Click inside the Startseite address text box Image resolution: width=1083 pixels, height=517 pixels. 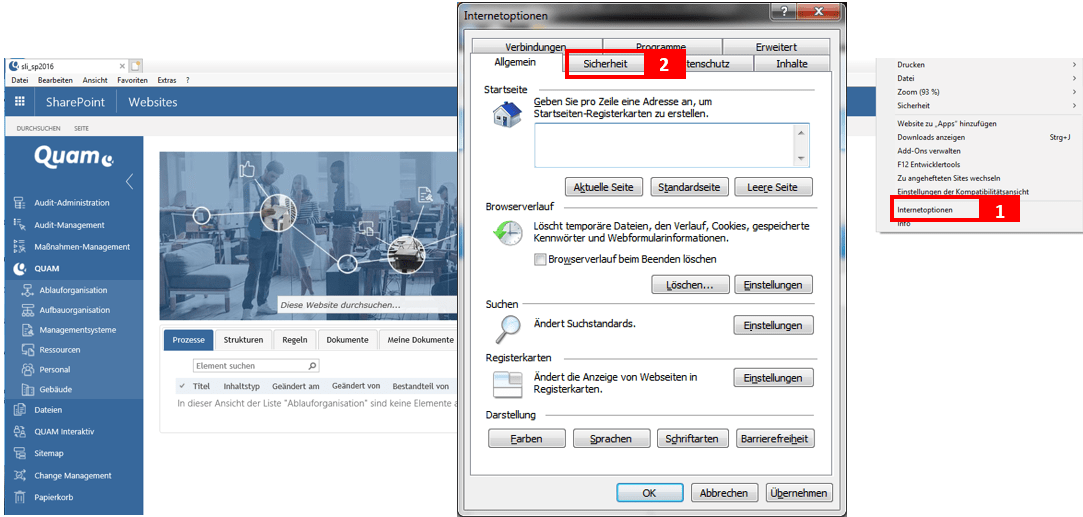[x=664, y=145]
